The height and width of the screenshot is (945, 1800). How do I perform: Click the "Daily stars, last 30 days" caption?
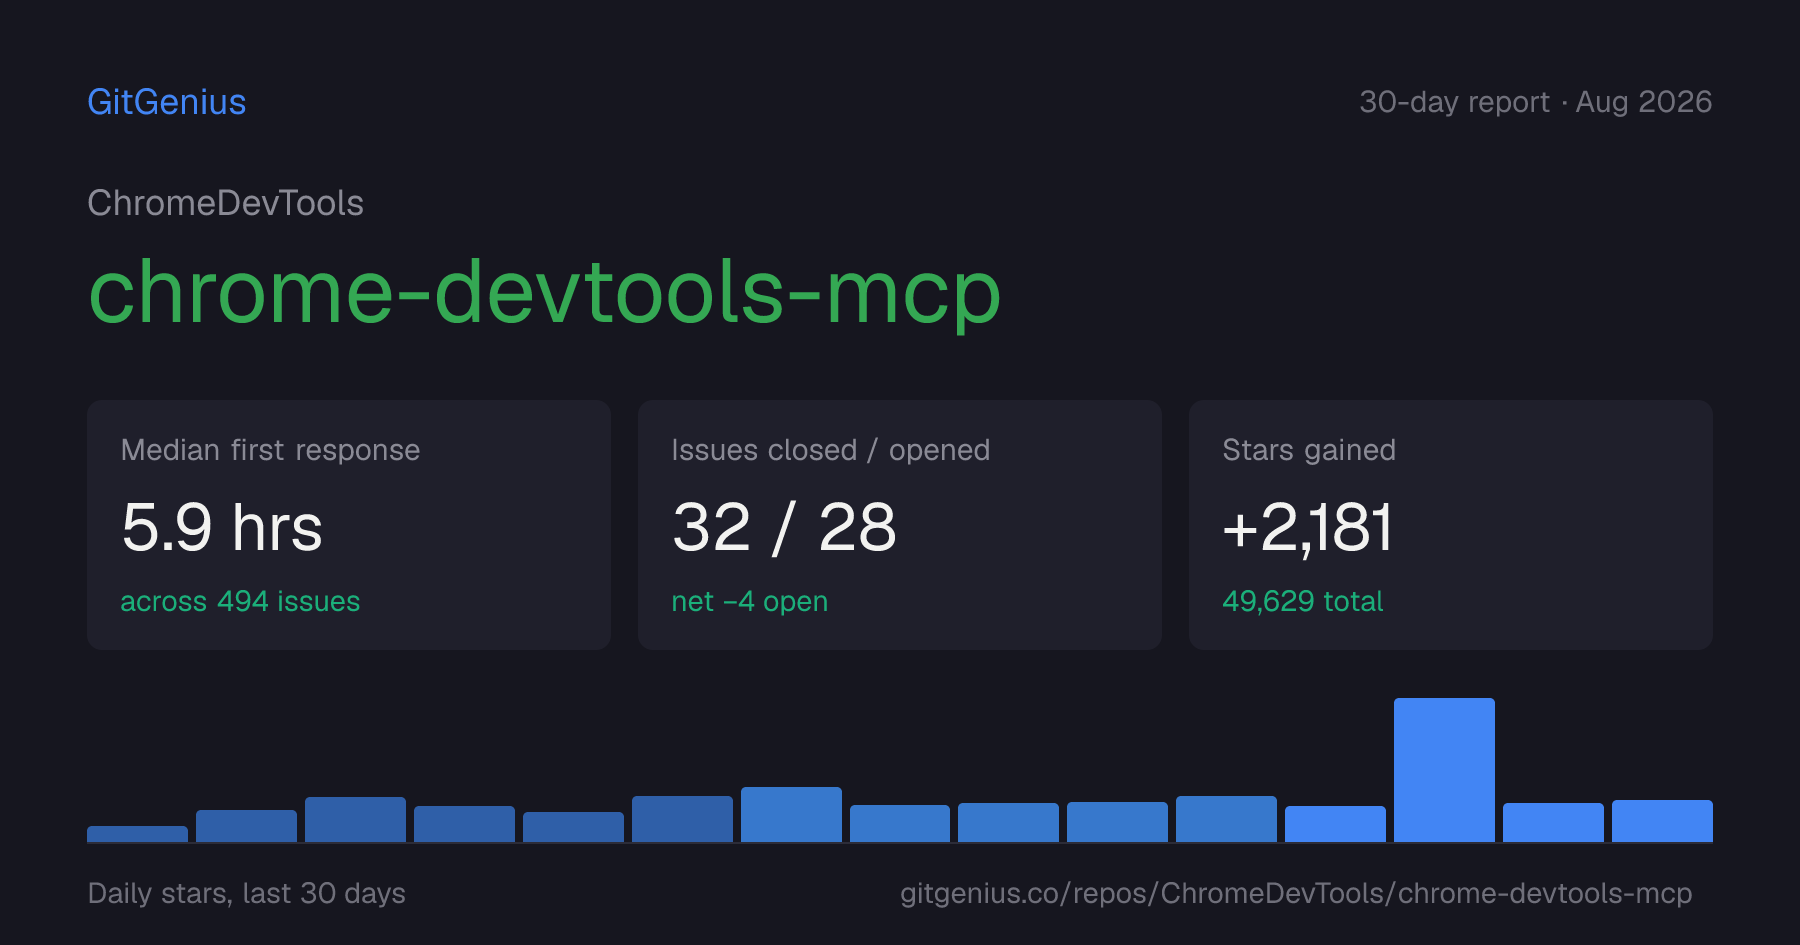pyautogui.click(x=247, y=893)
